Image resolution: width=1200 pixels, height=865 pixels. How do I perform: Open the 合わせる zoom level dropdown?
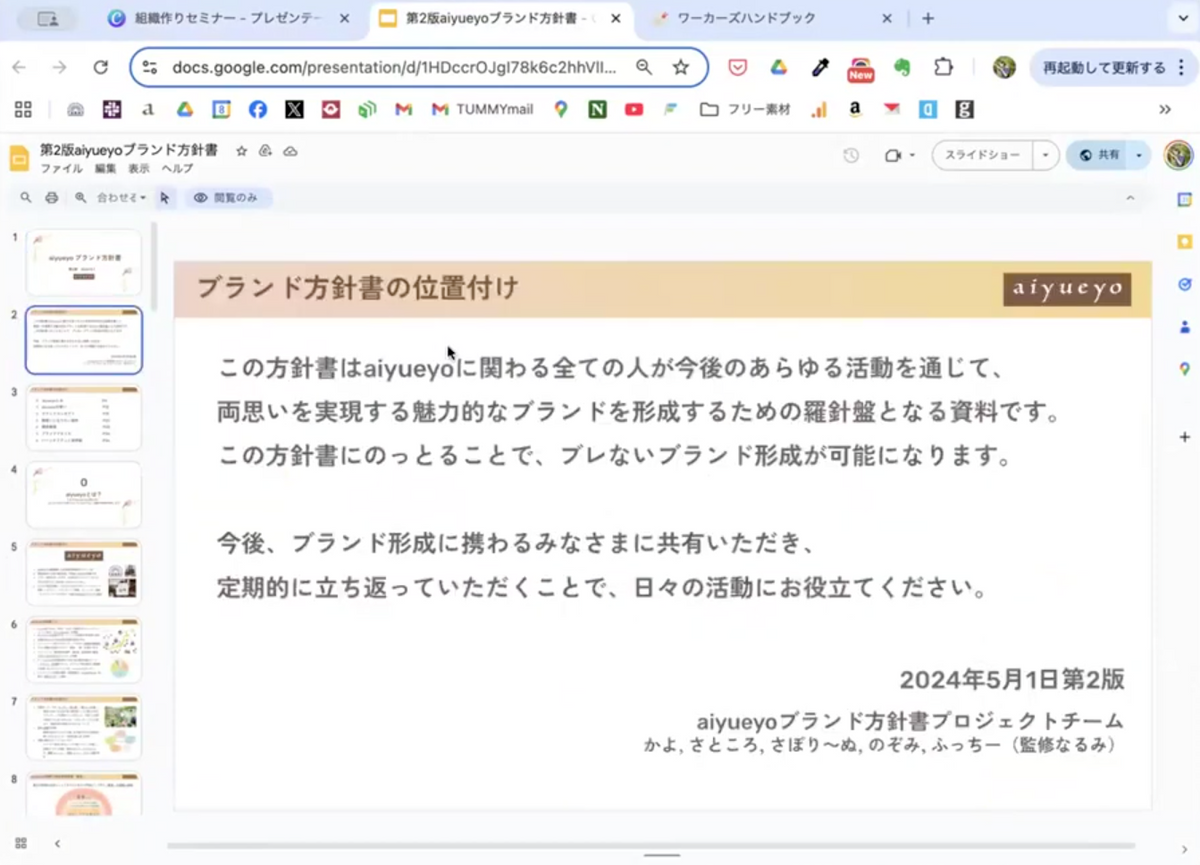(120, 198)
